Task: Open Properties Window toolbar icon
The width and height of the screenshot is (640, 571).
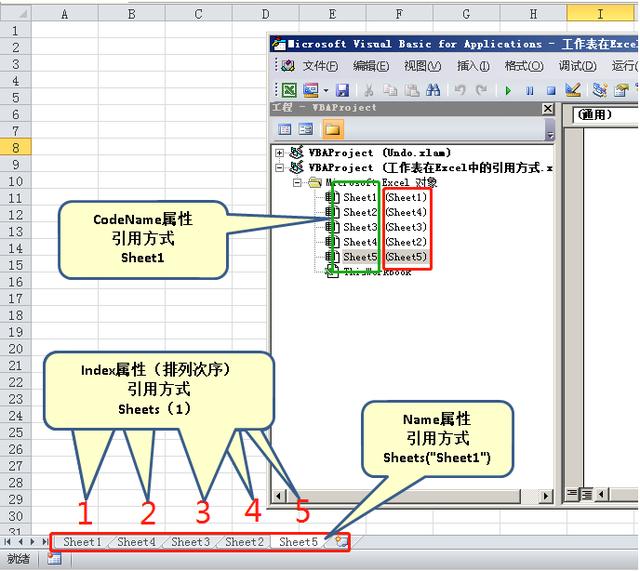Action: point(621,90)
